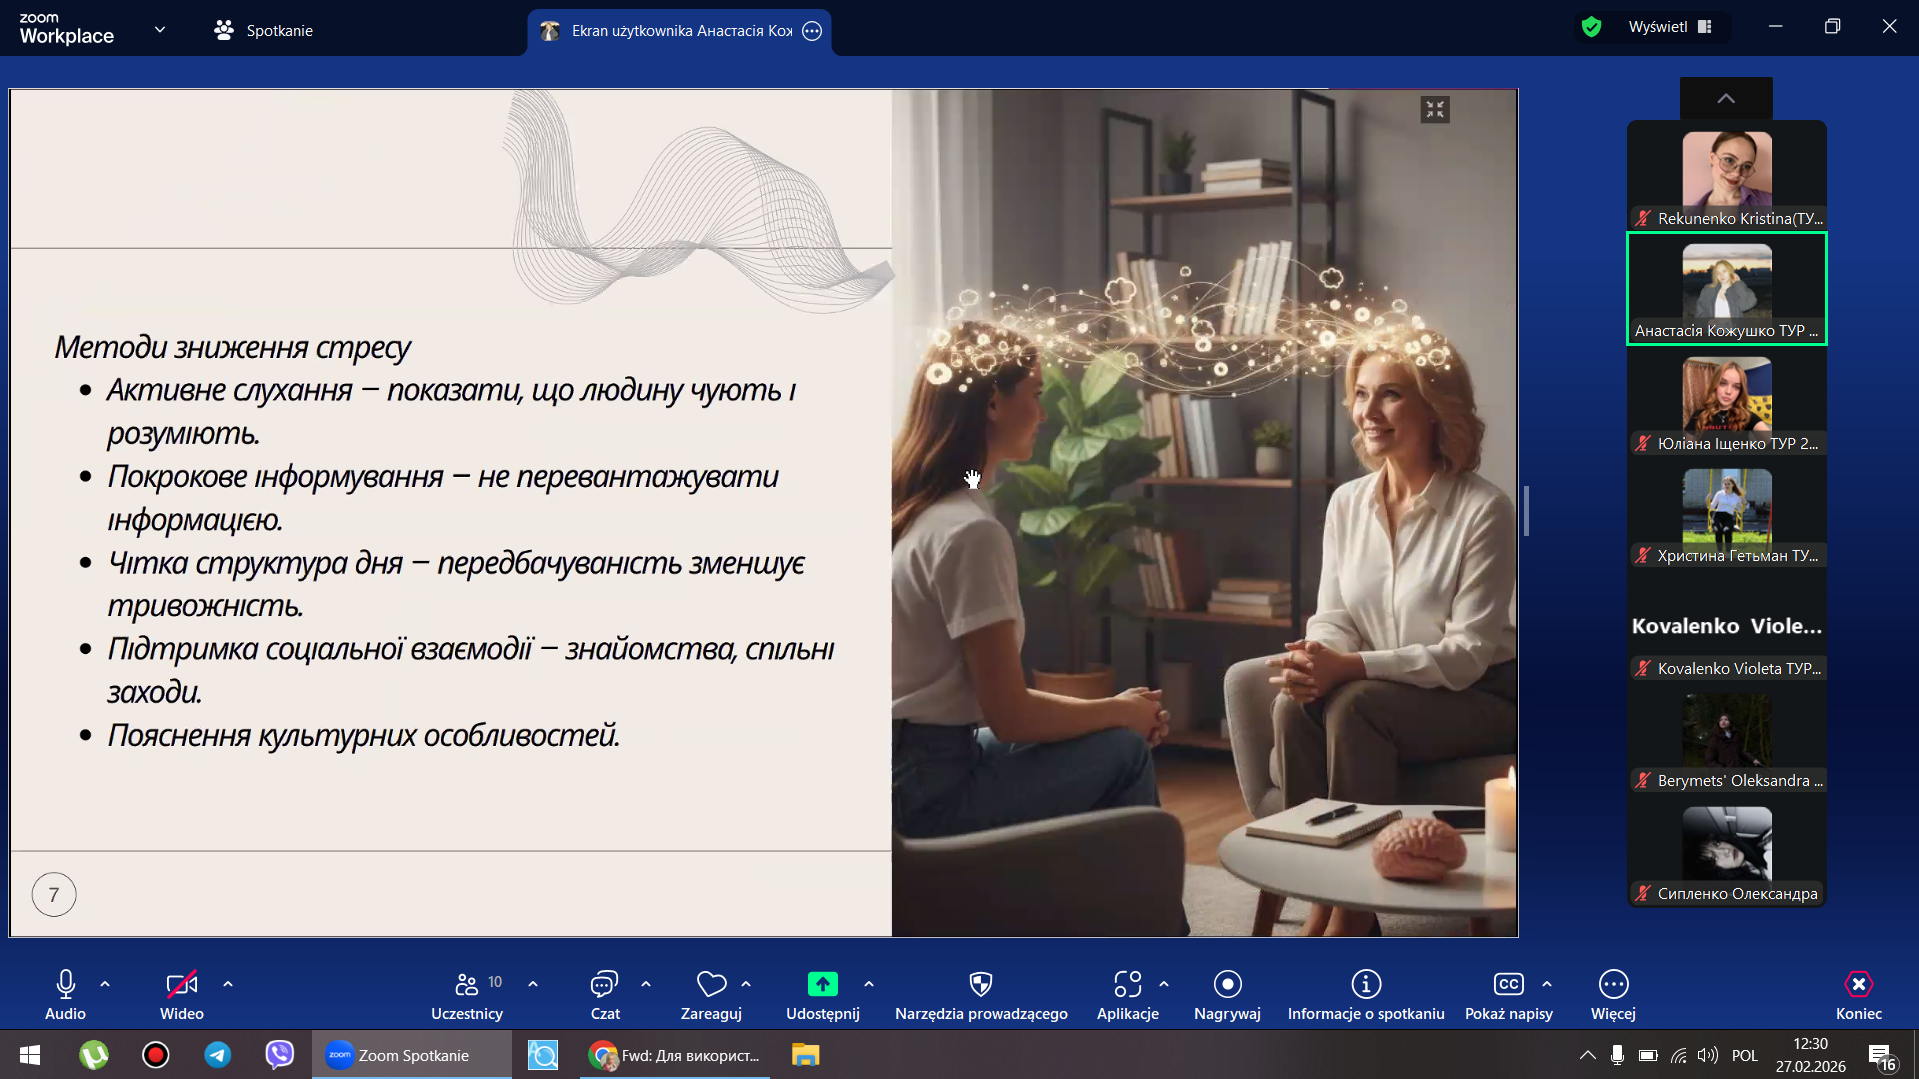Switch to the Spotkanie tab
Viewport: 1919px width, 1079px height.
[264, 30]
